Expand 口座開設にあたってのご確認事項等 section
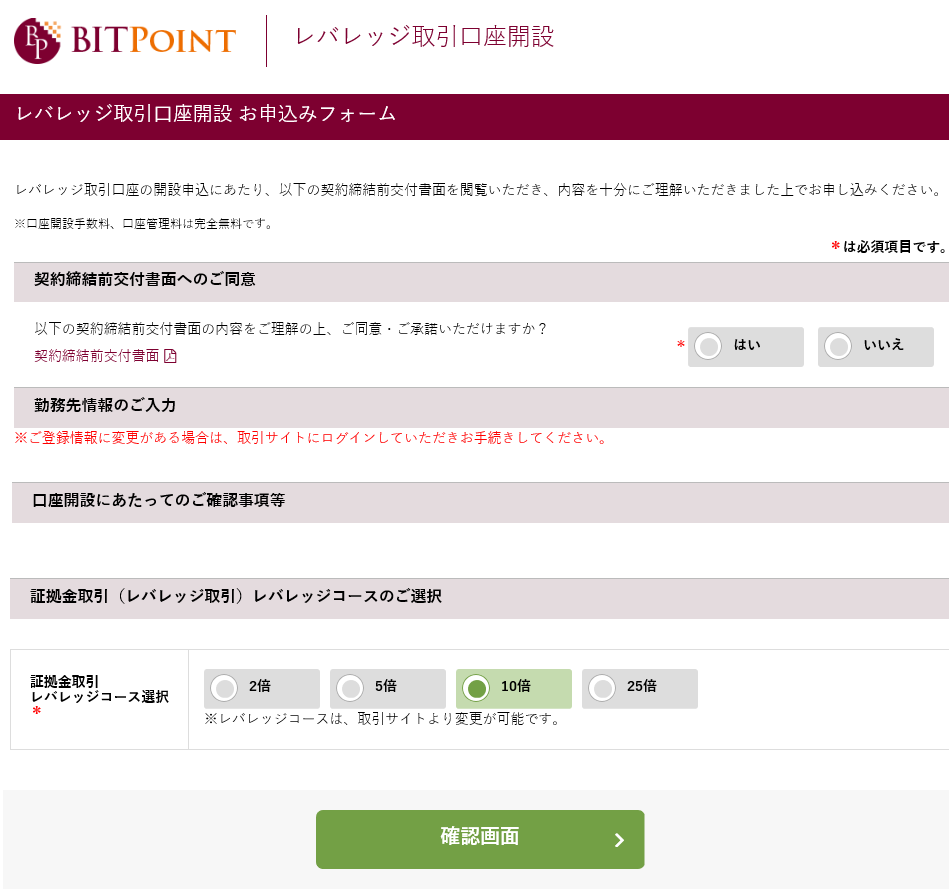949x890 pixels. [x=159, y=501]
